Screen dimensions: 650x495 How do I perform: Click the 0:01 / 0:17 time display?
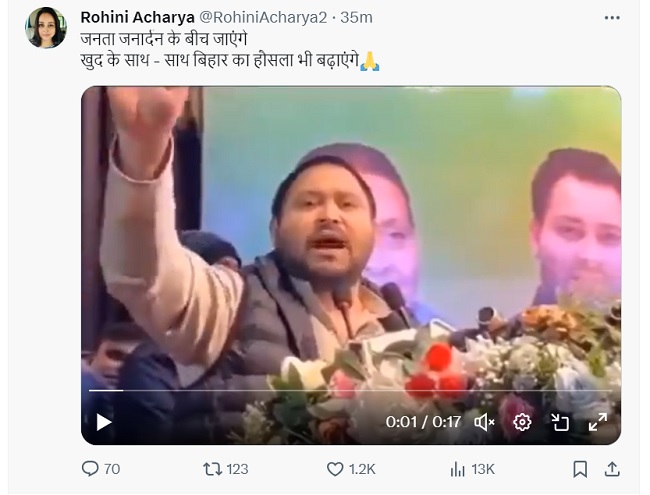pos(424,422)
